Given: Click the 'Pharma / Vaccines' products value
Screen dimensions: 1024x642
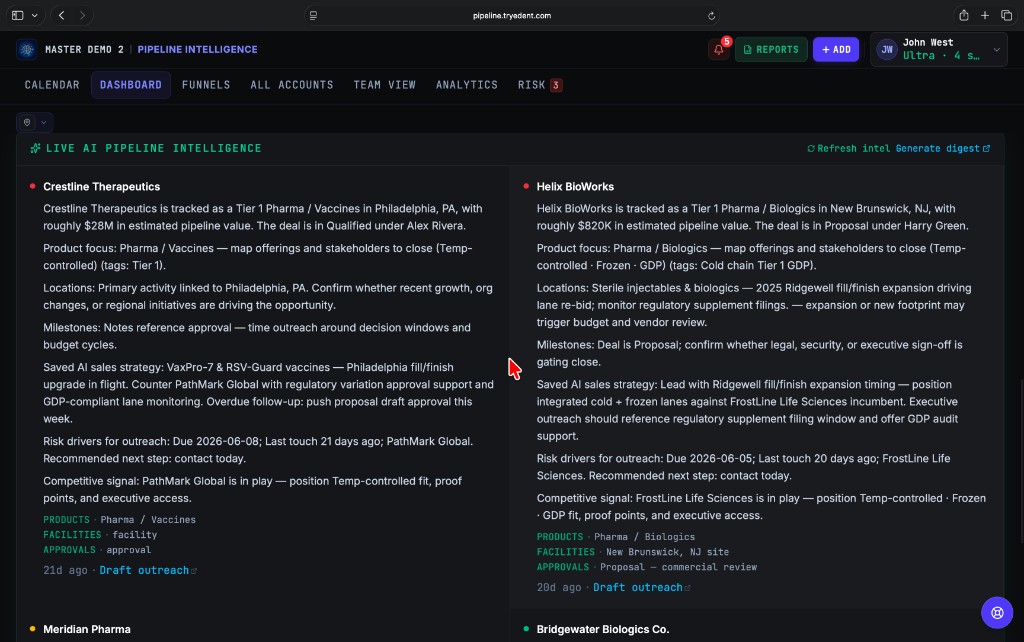Looking at the screenshot, I should click(x=148, y=520).
